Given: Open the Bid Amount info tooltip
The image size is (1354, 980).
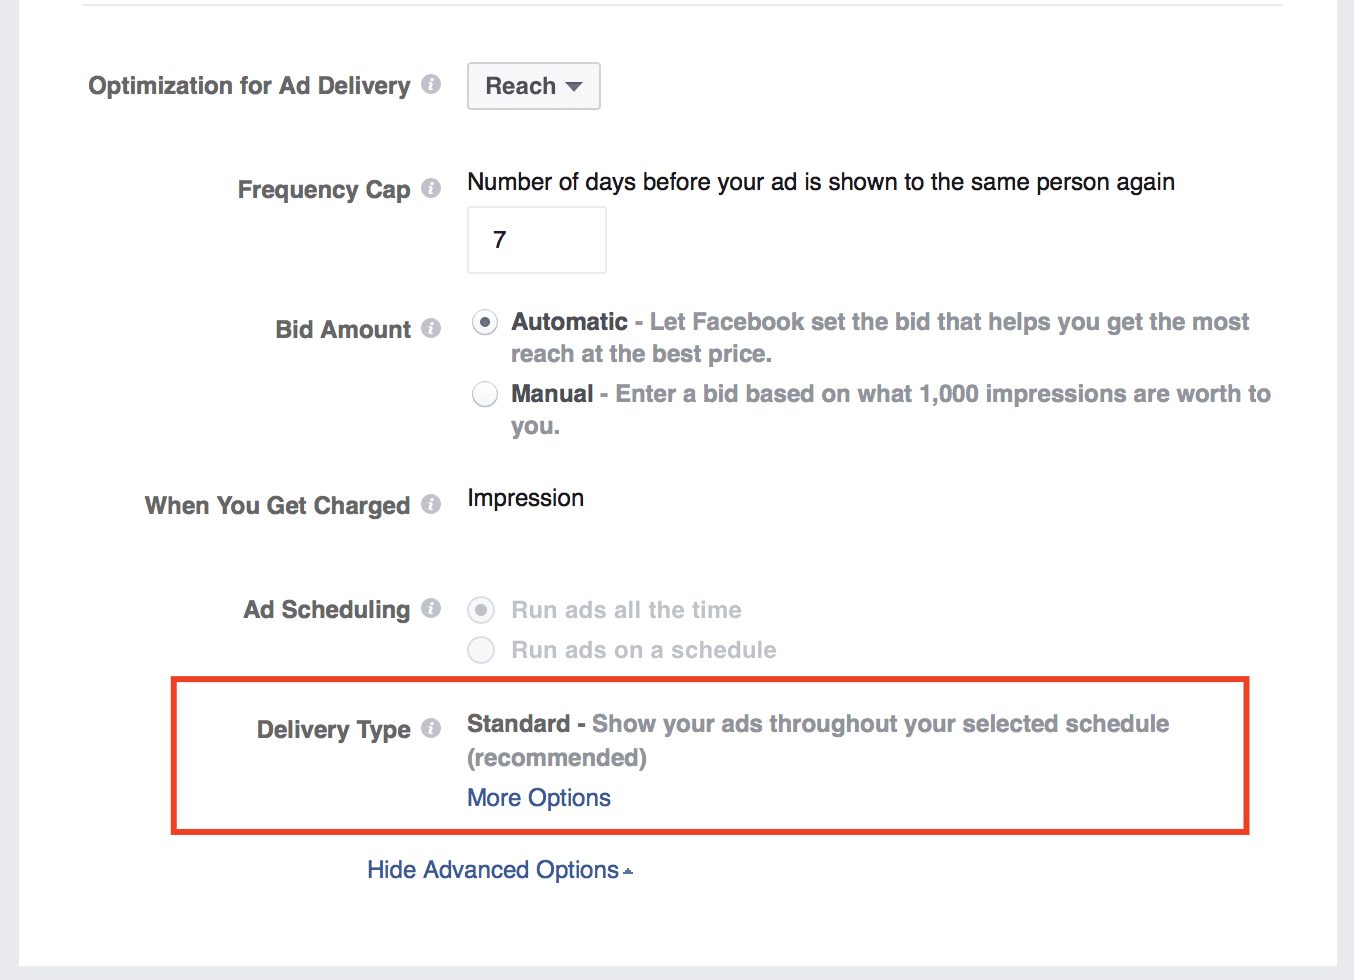Looking at the screenshot, I should point(431,327).
